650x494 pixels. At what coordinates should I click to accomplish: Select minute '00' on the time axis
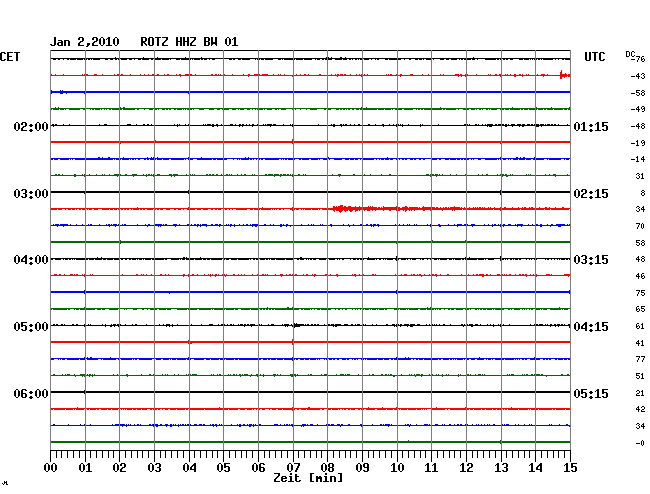click(51, 467)
